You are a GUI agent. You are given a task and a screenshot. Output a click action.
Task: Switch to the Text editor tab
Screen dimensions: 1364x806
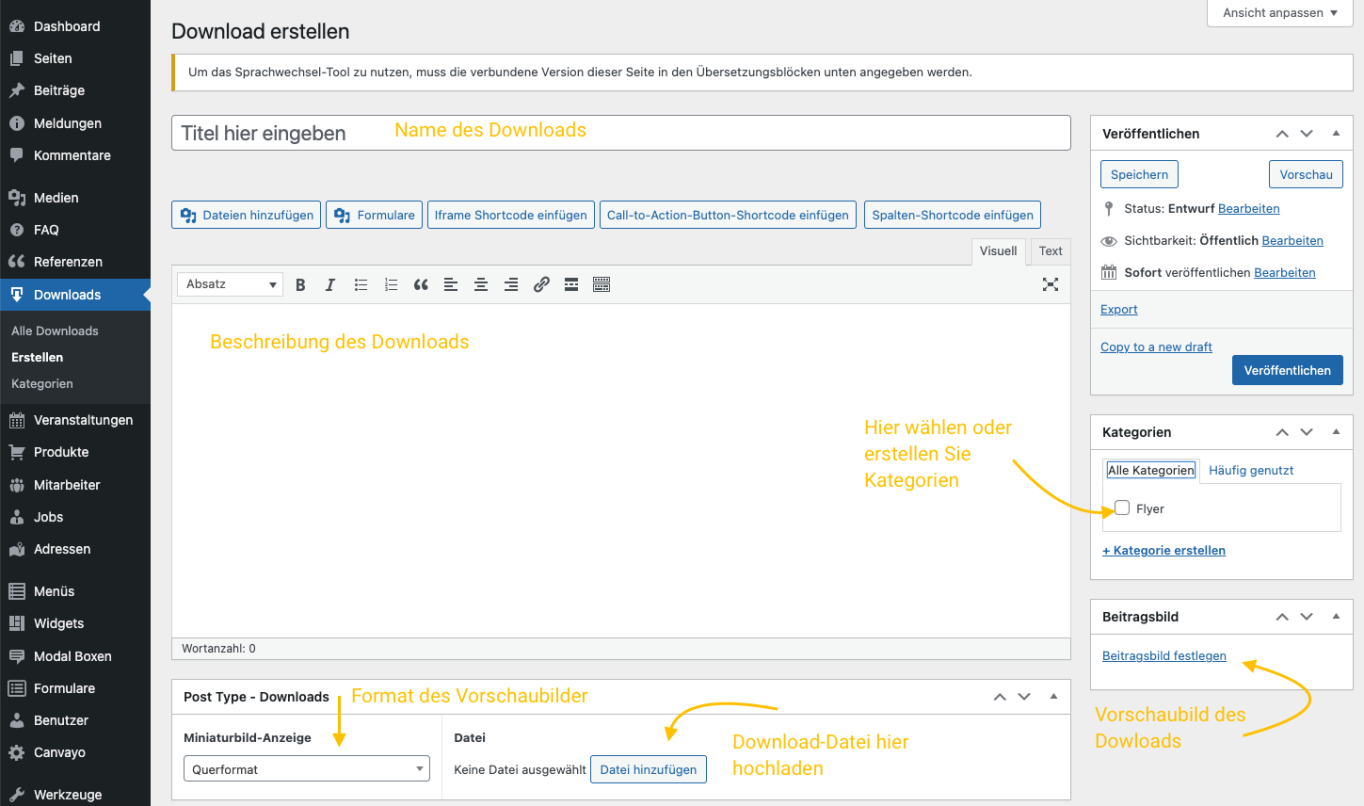point(1049,251)
